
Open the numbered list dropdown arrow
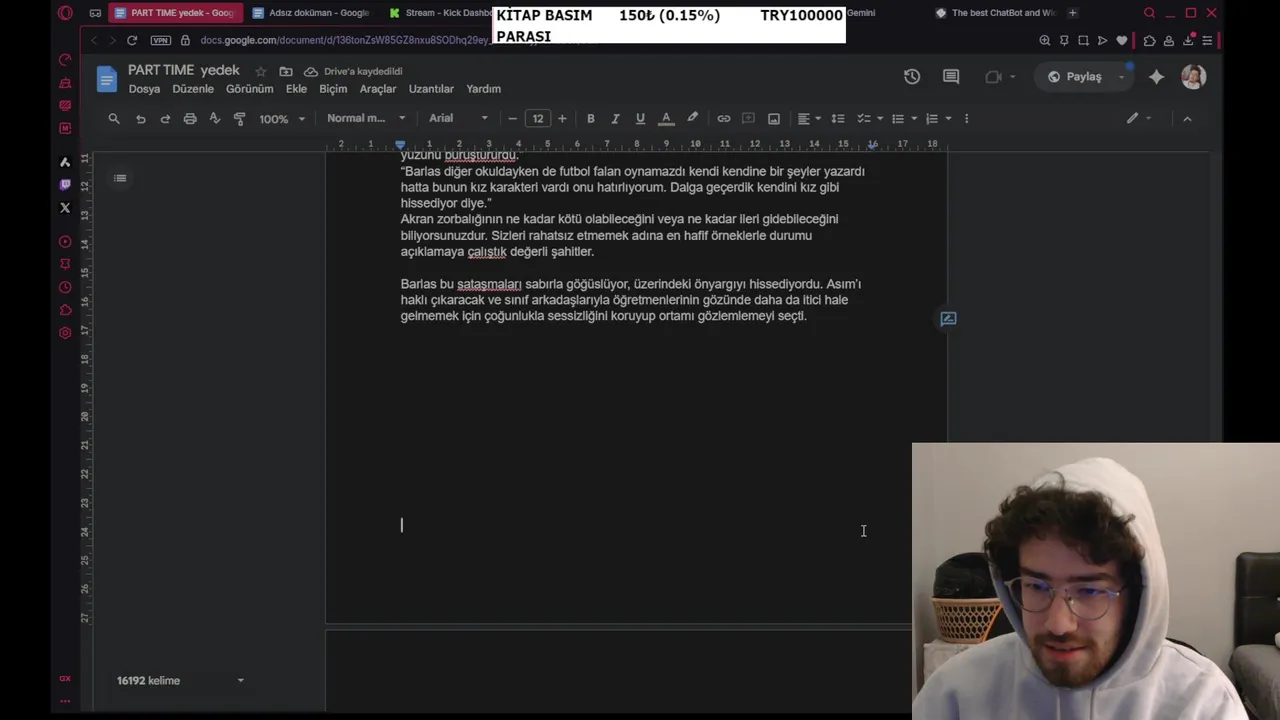(948, 118)
